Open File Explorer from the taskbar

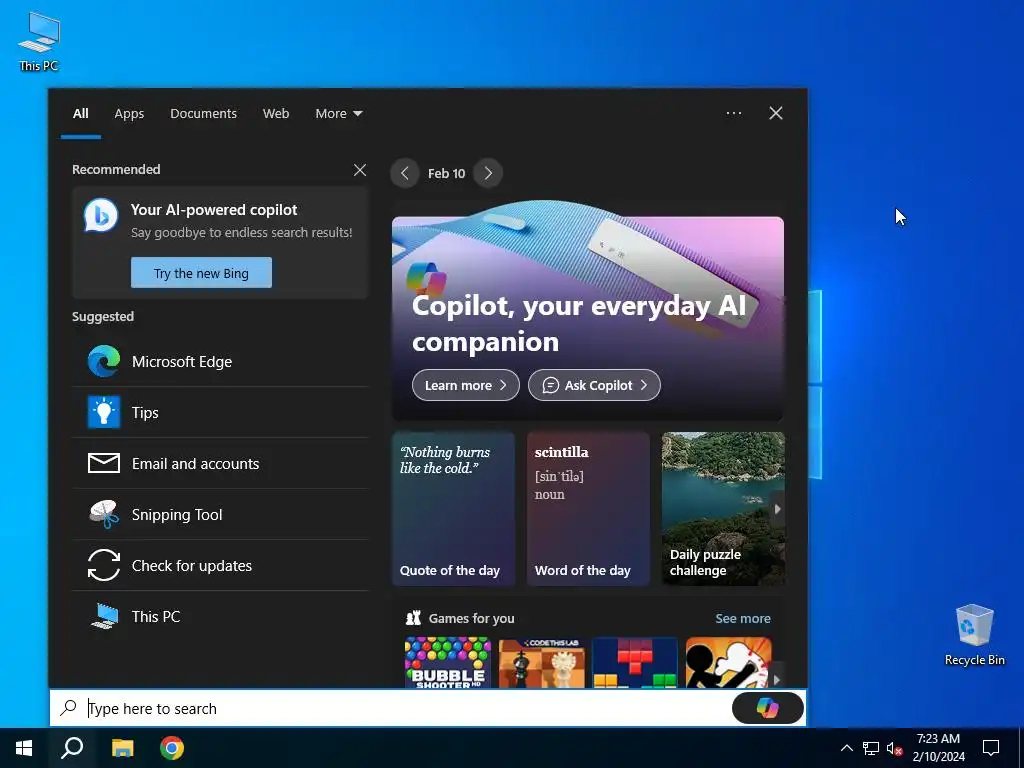point(122,748)
